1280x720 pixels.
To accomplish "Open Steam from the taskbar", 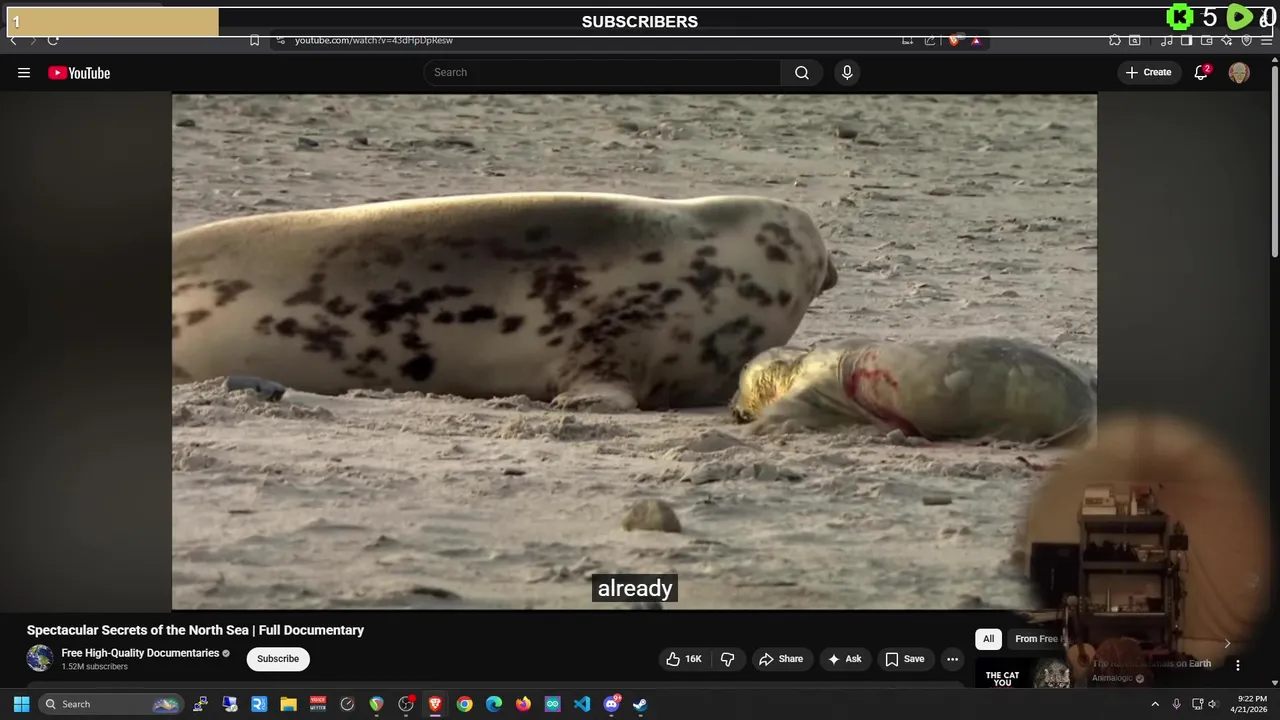I will 640,704.
